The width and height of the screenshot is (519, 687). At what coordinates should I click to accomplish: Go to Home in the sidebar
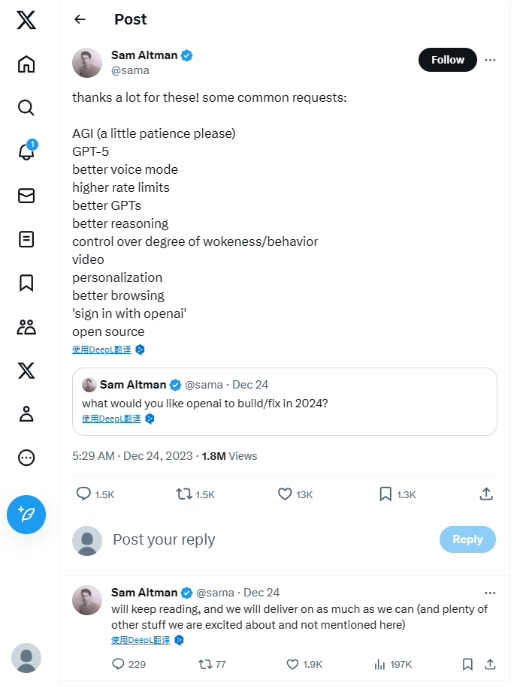[26, 64]
